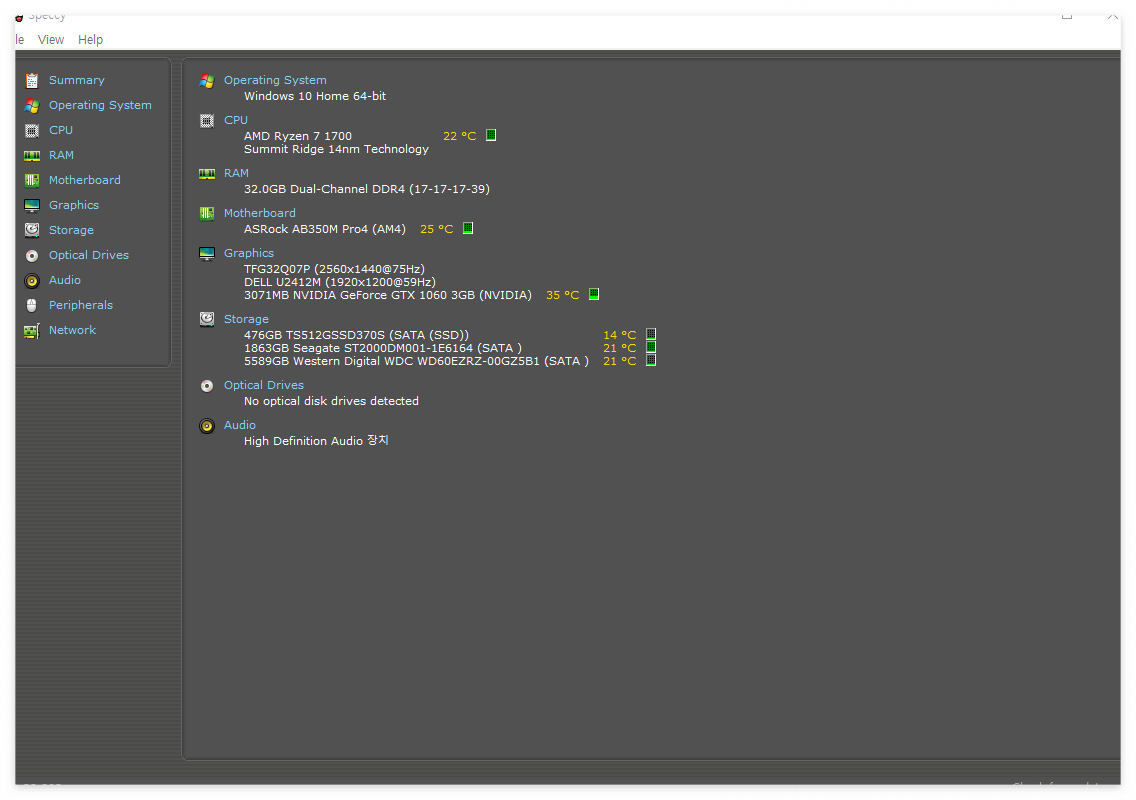This screenshot has width=1136, height=800.
Task: Go to Audio section in sidebar
Action: (64, 280)
